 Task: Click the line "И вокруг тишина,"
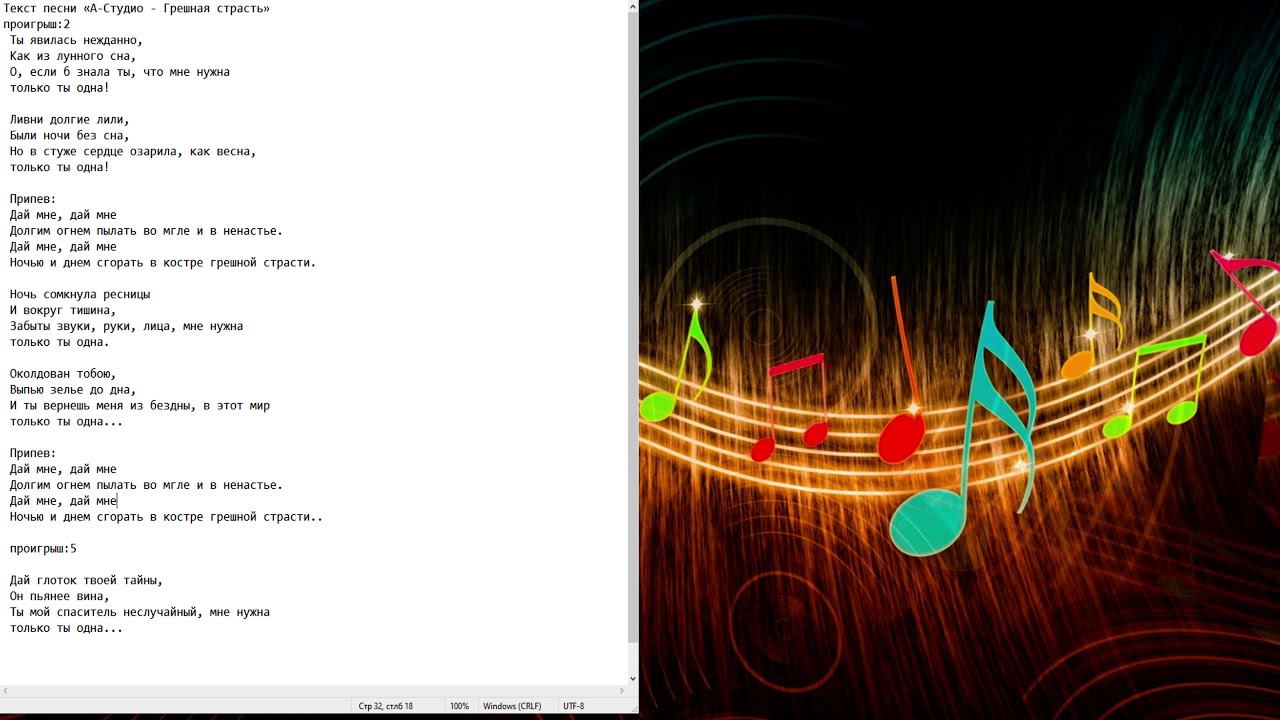[63, 311]
